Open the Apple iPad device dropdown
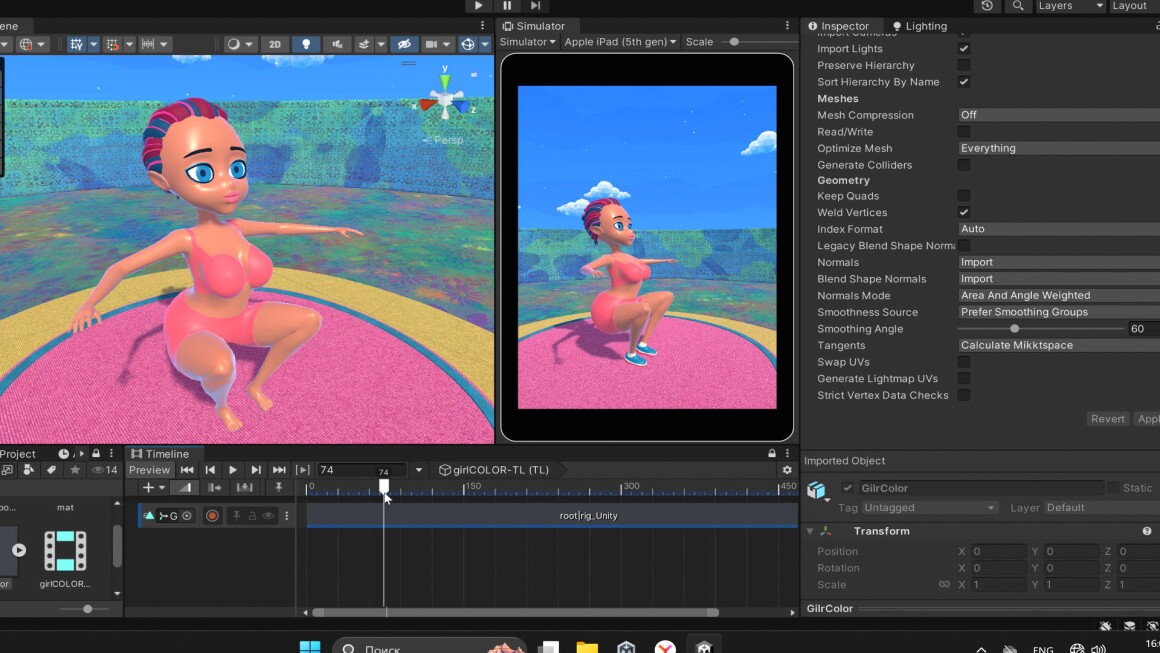The height and width of the screenshot is (653, 1160). tap(620, 42)
